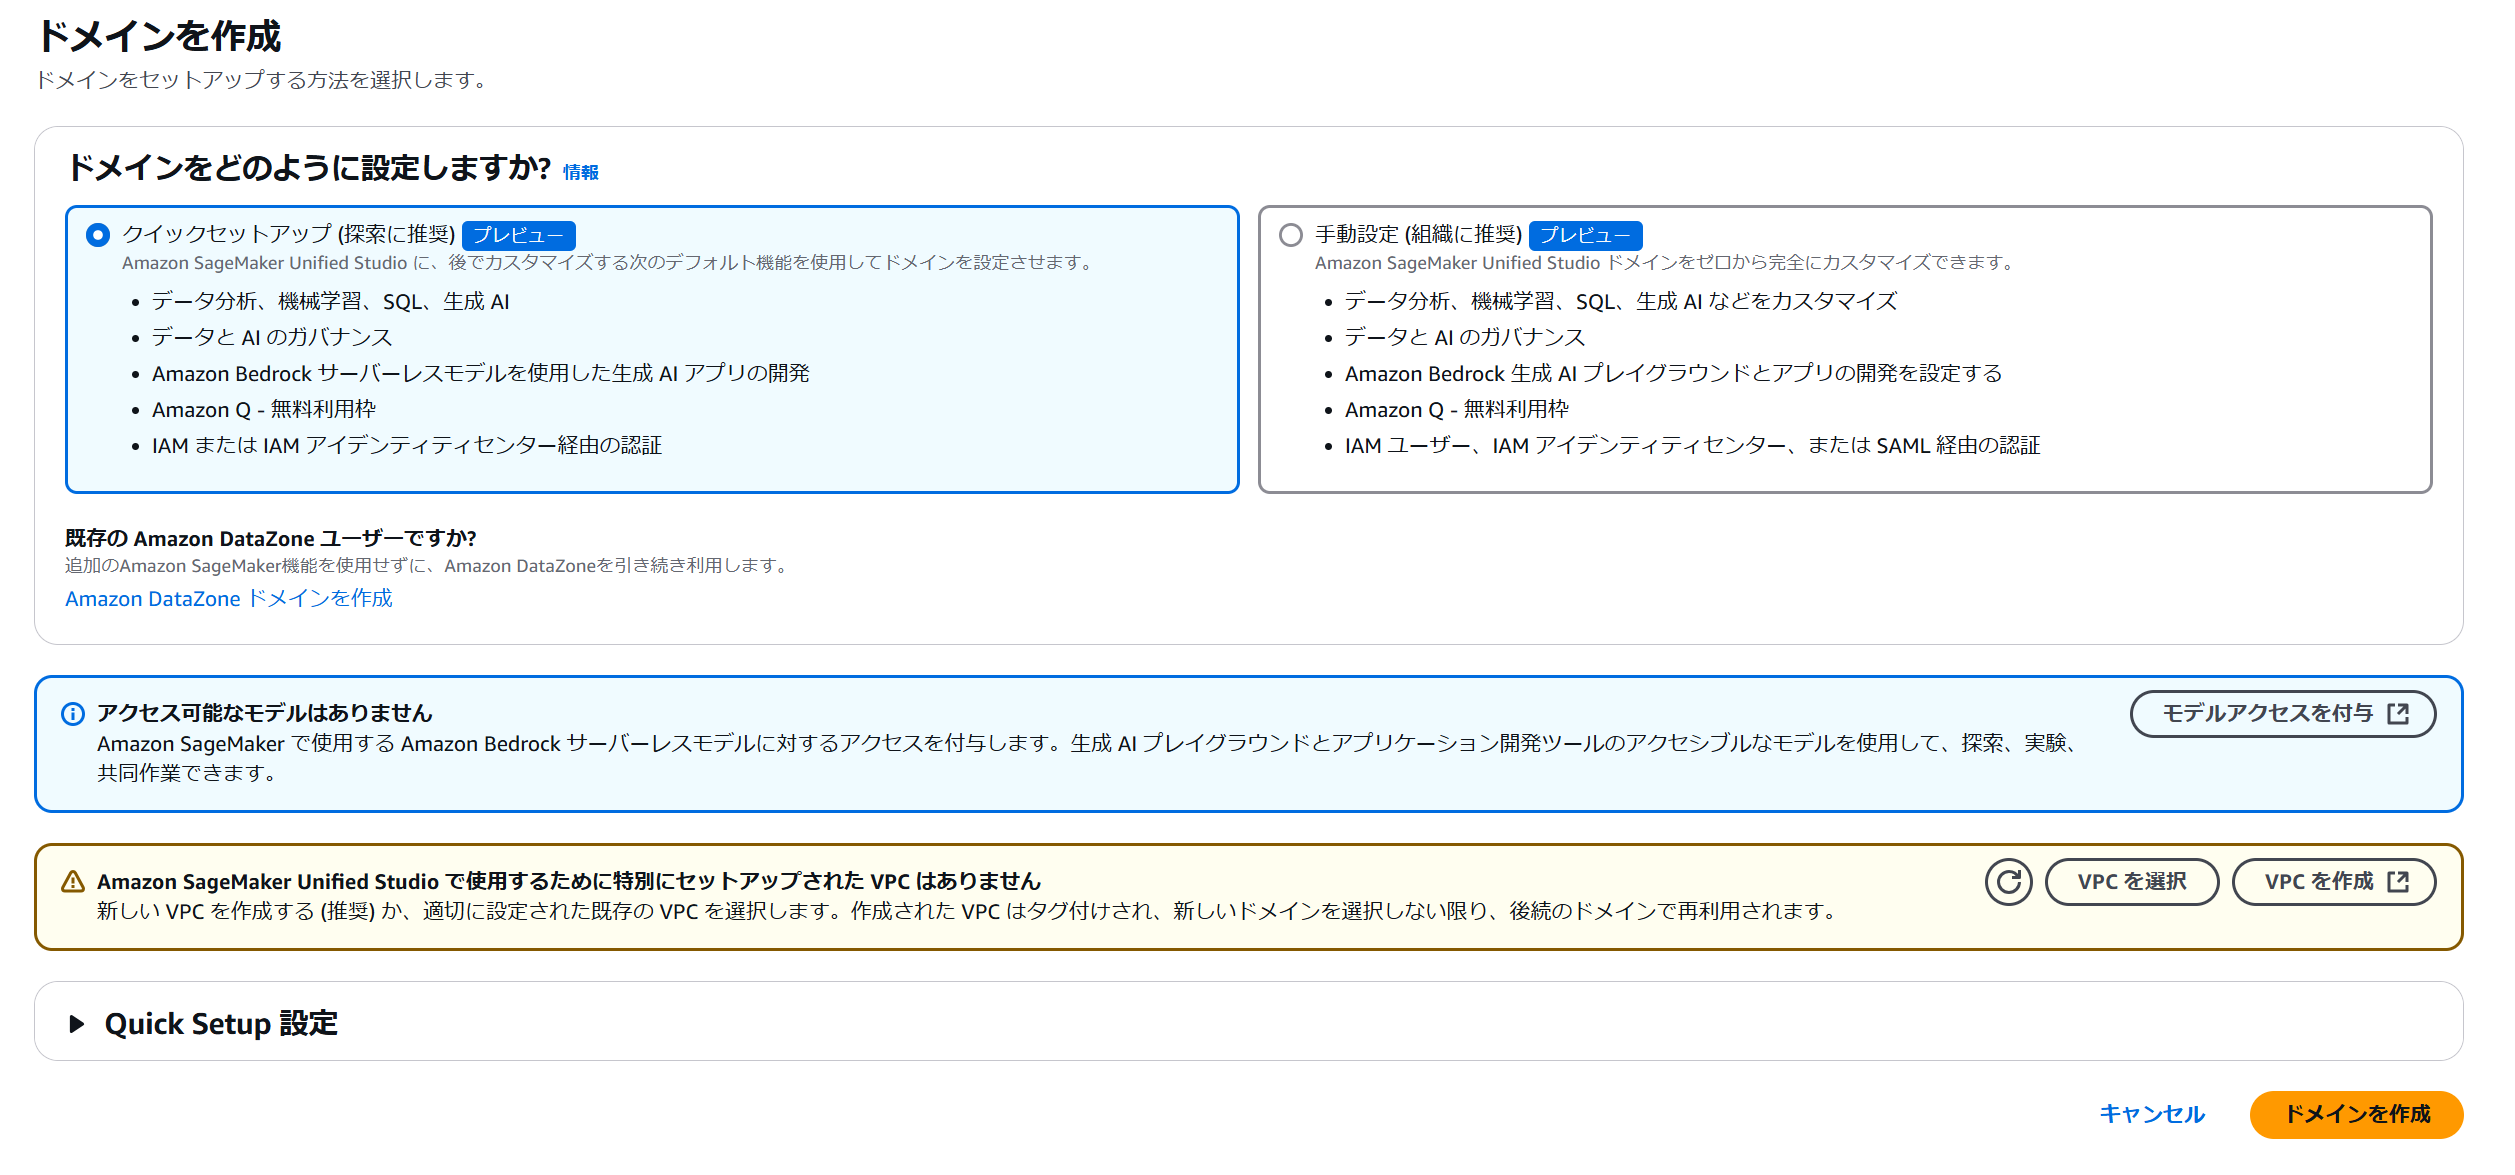Click the orange ドメインを作成 button
The height and width of the screenshot is (1175, 2515).
(2356, 1114)
